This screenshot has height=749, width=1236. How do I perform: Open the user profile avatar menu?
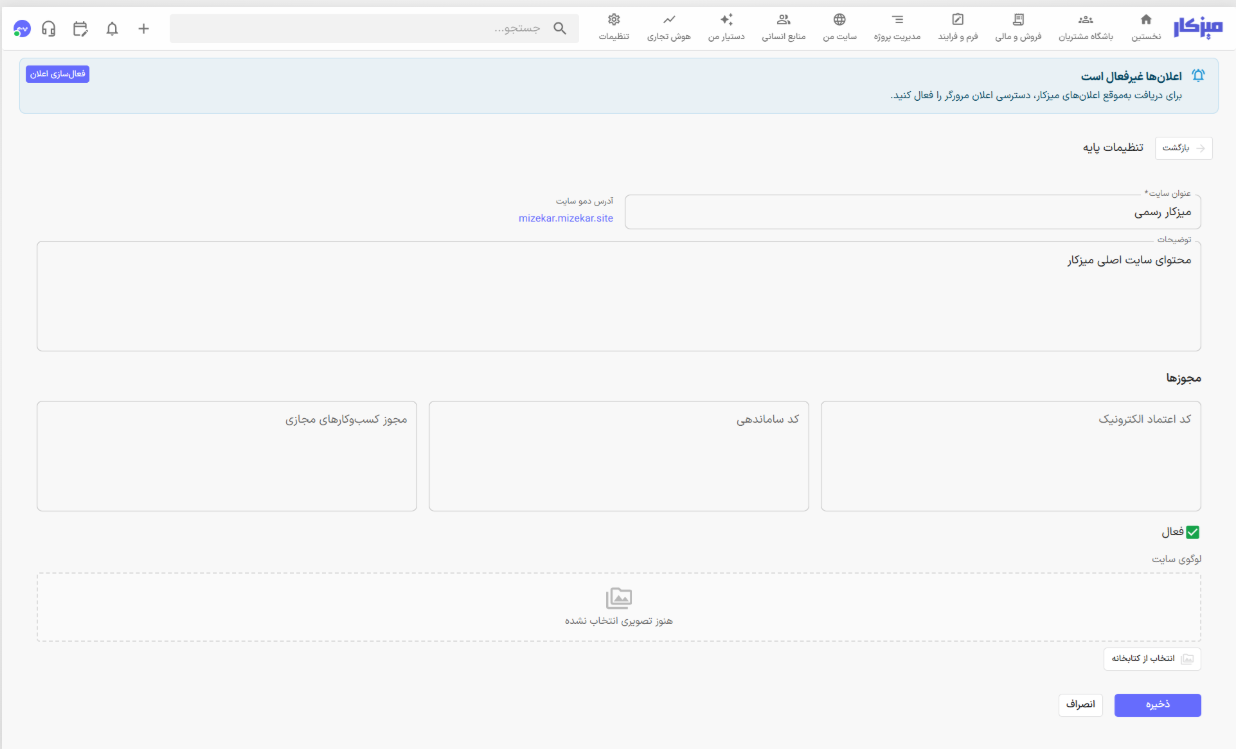click(22, 29)
